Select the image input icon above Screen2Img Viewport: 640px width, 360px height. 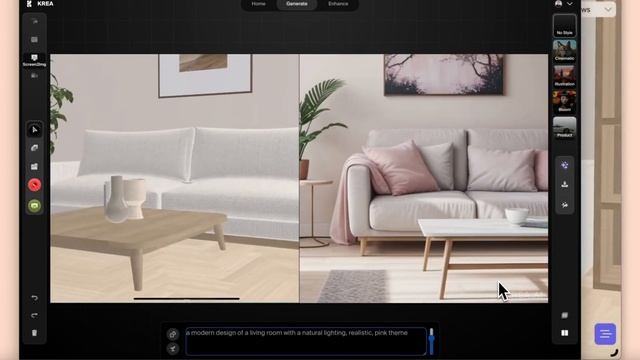[34, 40]
